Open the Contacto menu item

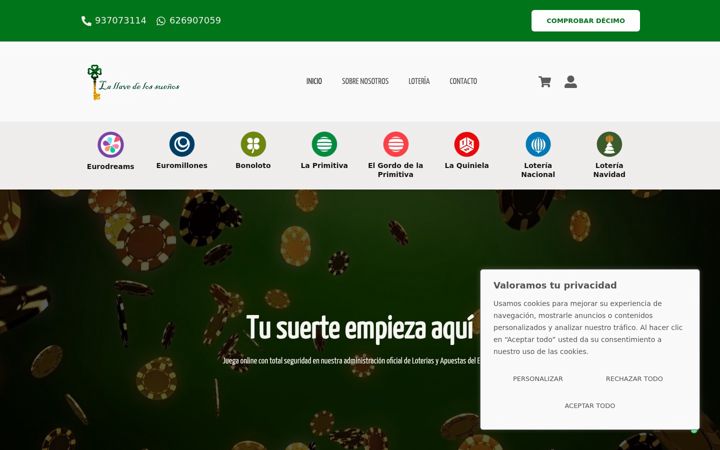pyautogui.click(x=463, y=81)
